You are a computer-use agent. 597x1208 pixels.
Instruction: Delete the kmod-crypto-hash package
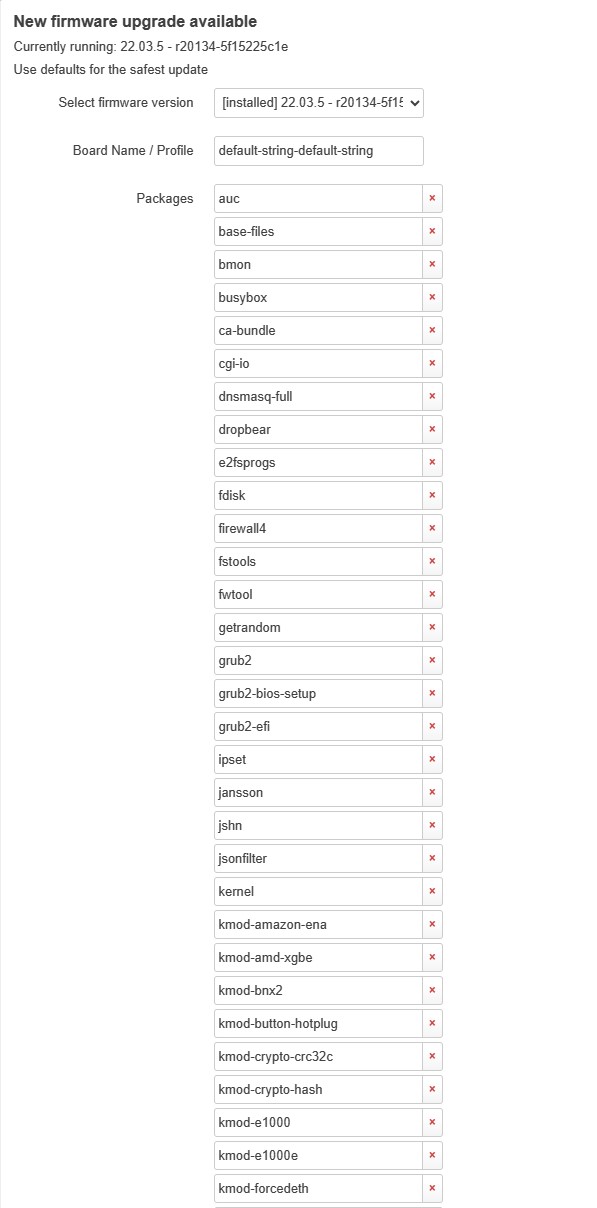[432, 1089]
